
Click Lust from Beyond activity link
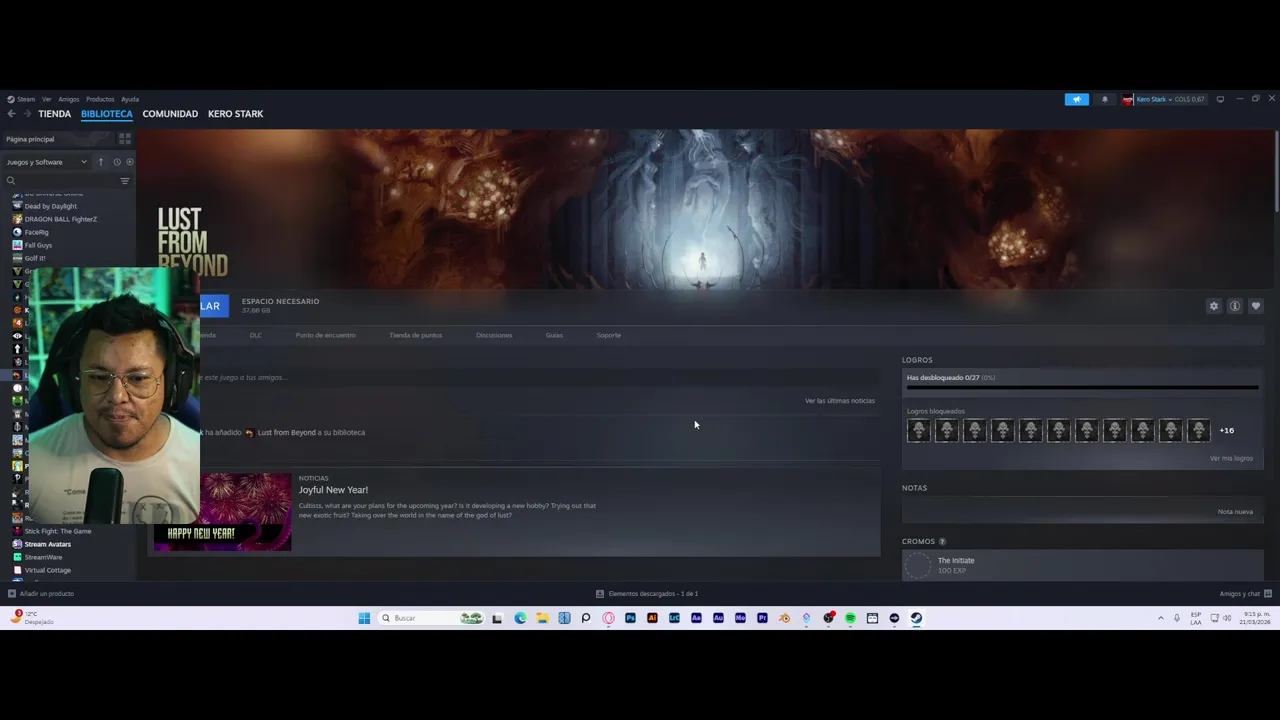pos(286,433)
